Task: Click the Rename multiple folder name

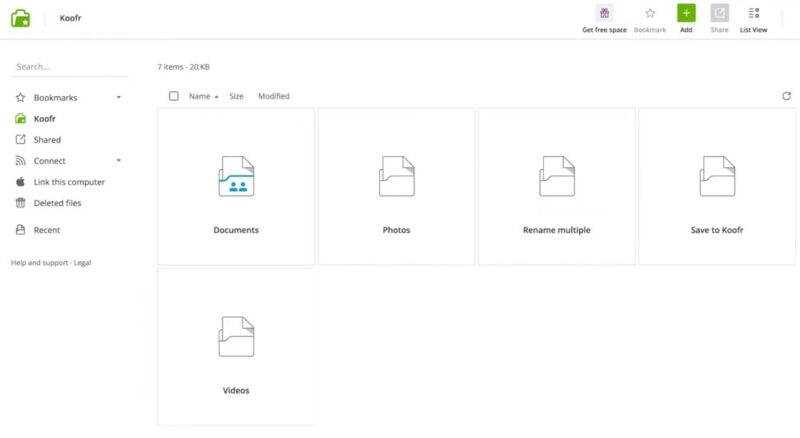Action: (557, 230)
